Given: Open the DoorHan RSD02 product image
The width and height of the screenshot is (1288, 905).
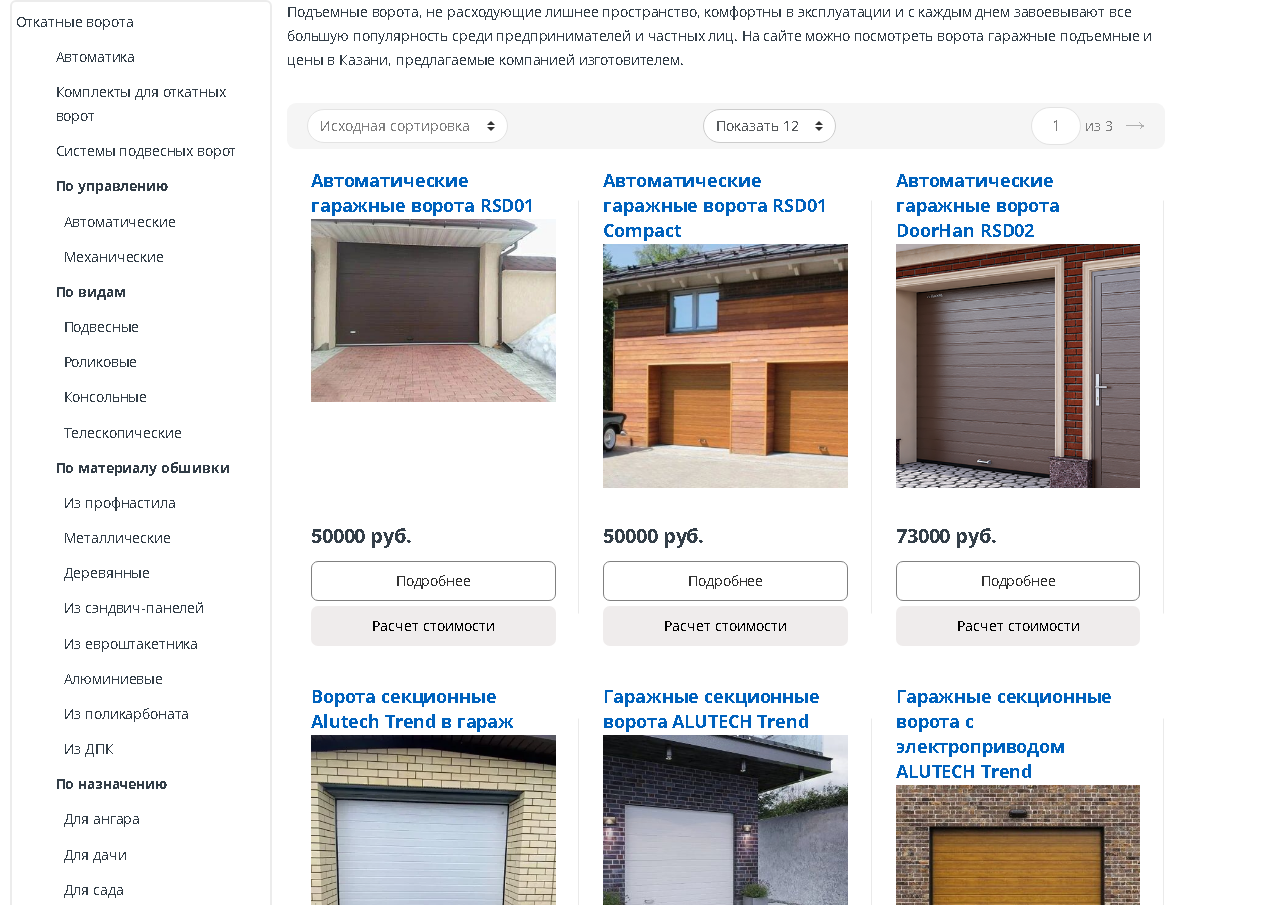Looking at the screenshot, I should (x=1018, y=366).
